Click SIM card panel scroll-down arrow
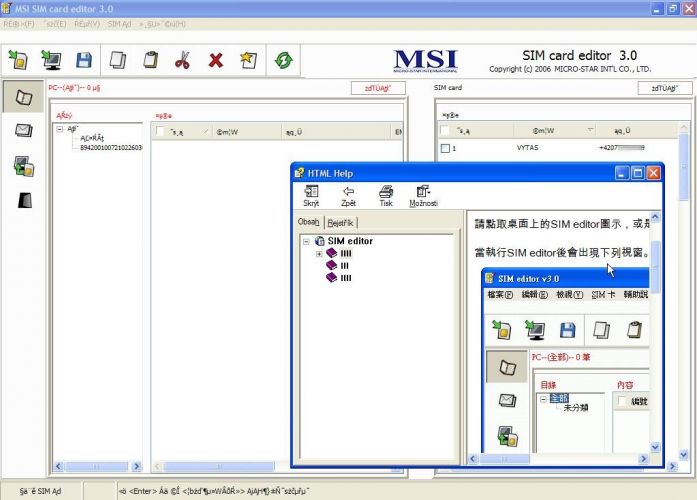The height and width of the screenshot is (500, 697). point(684,454)
